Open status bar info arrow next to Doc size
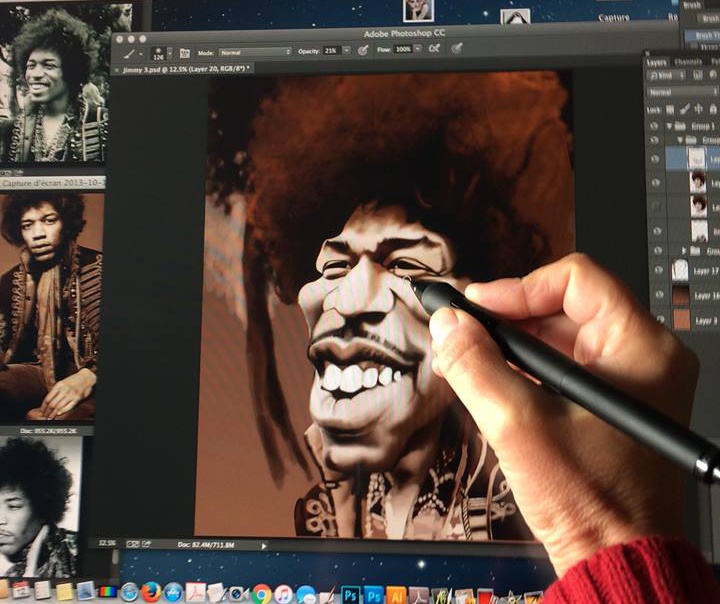The image size is (720, 604). [264, 546]
